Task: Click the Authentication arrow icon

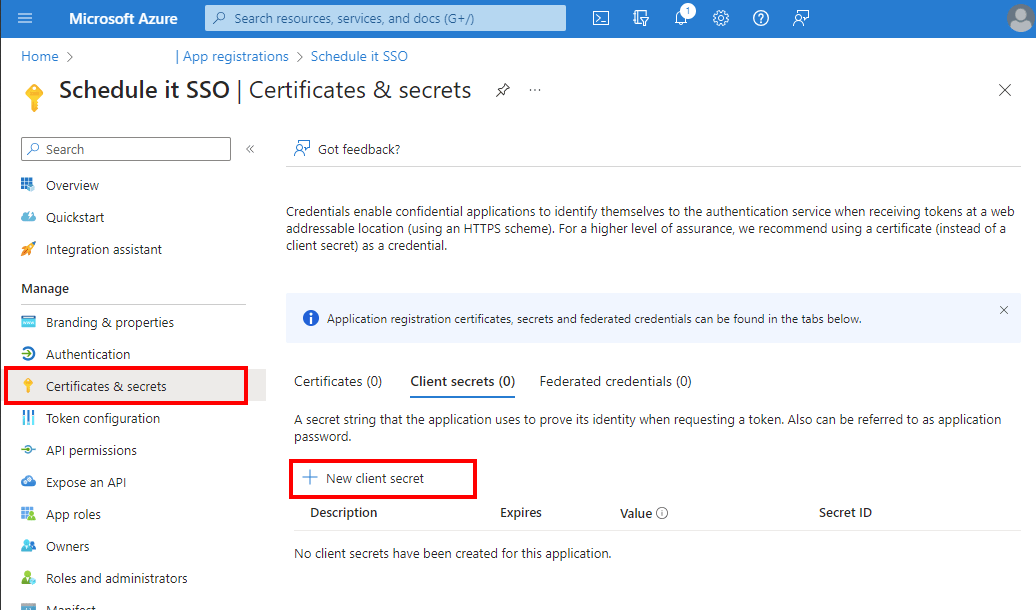Action: (28, 354)
